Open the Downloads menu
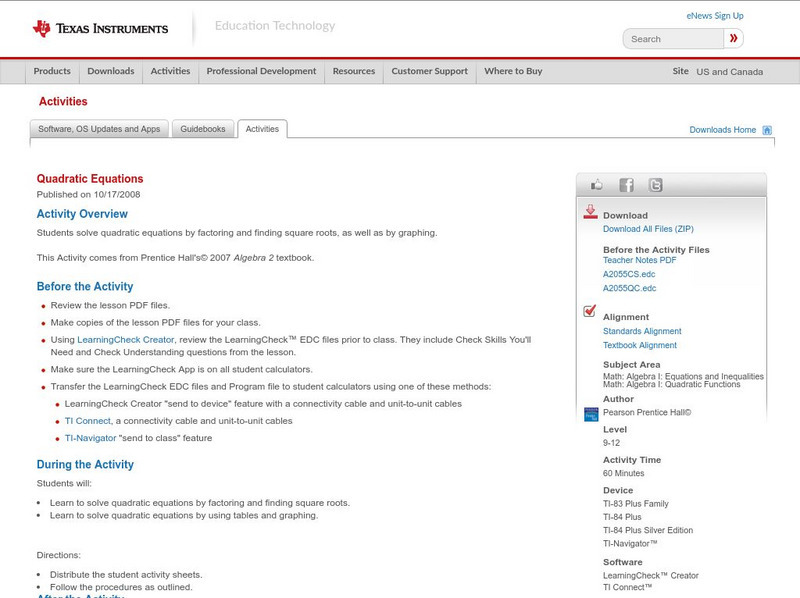 coord(111,71)
